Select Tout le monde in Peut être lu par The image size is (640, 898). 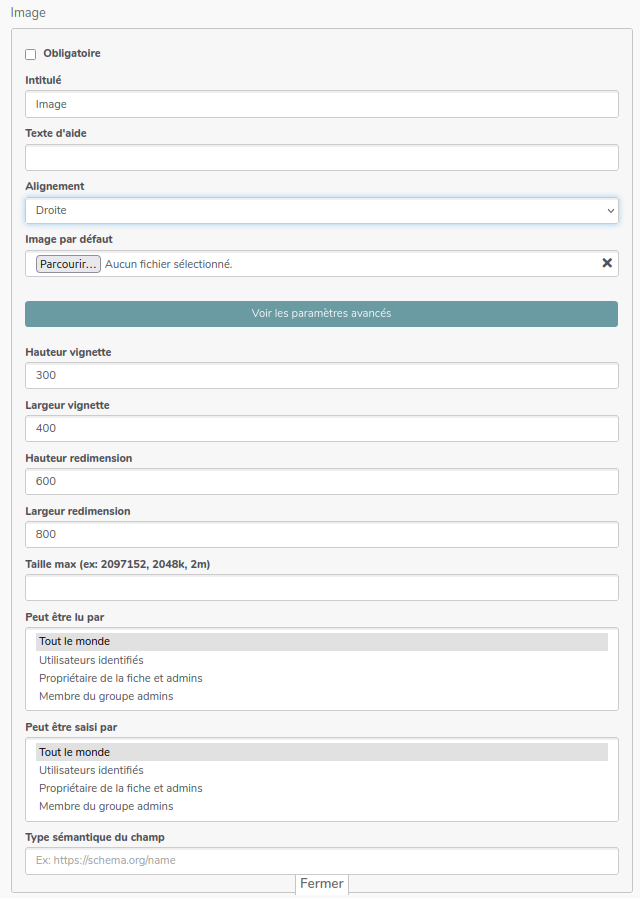tap(75, 642)
